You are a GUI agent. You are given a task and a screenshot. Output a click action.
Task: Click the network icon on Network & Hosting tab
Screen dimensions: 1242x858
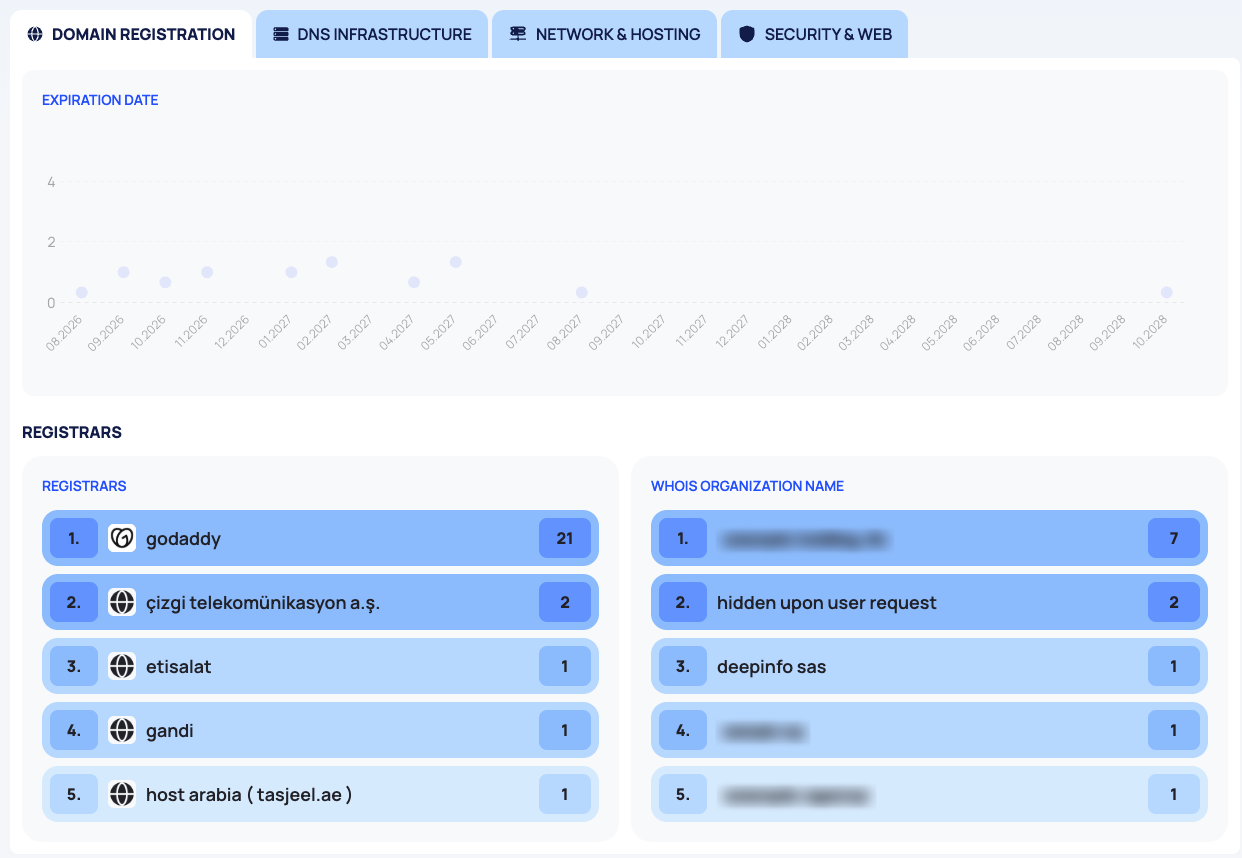click(518, 34)
